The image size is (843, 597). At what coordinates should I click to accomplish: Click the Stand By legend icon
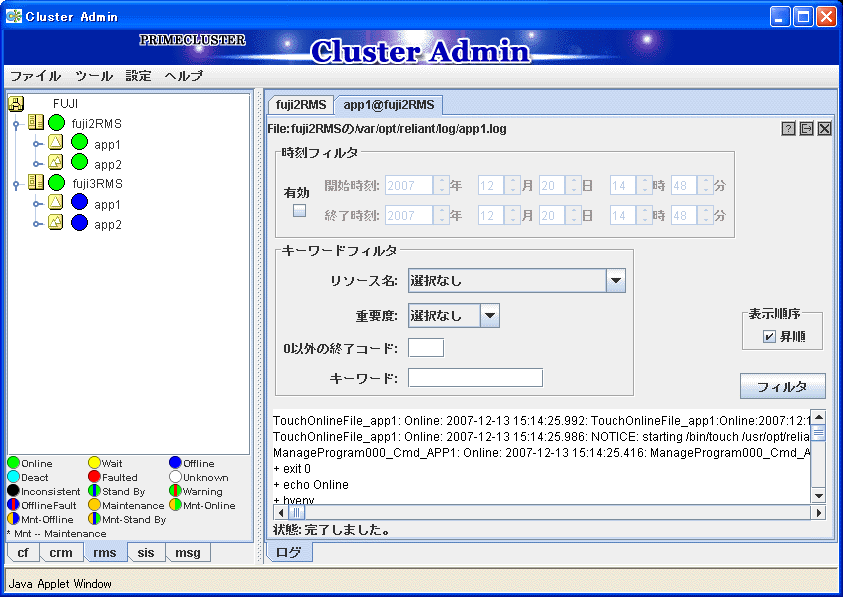point(94,491)
